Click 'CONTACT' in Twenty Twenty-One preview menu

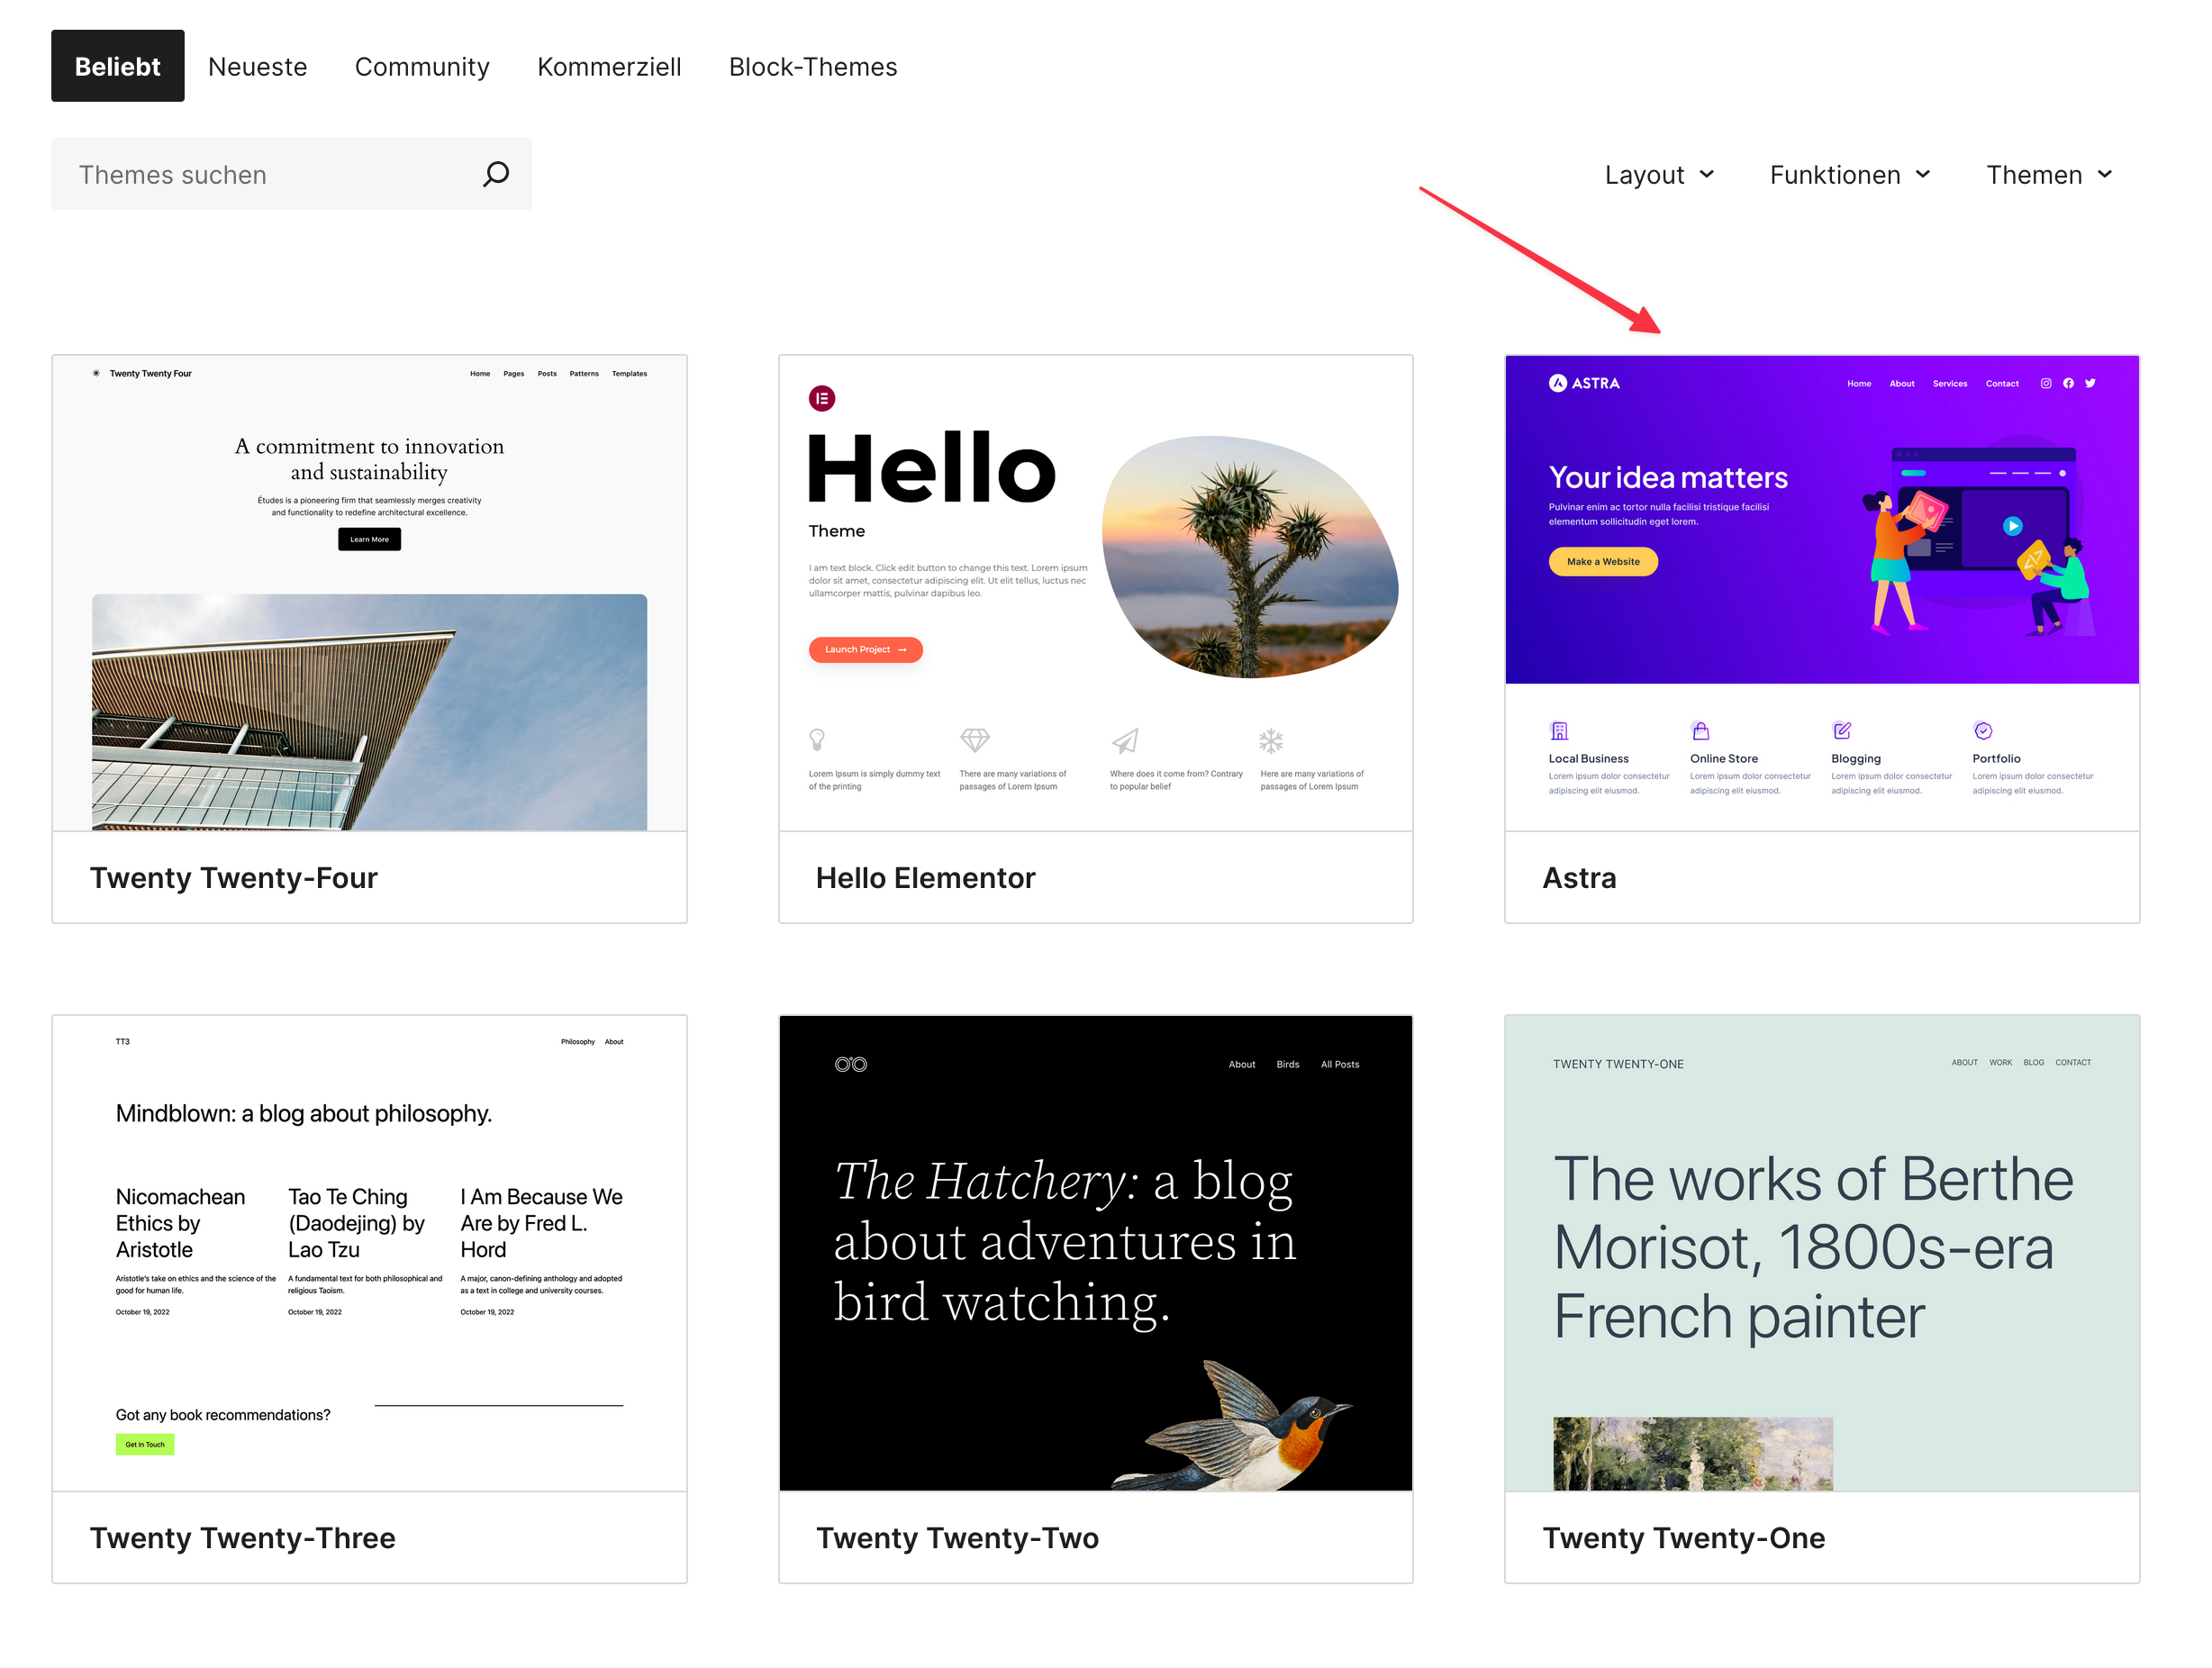click(2073, 1062)
